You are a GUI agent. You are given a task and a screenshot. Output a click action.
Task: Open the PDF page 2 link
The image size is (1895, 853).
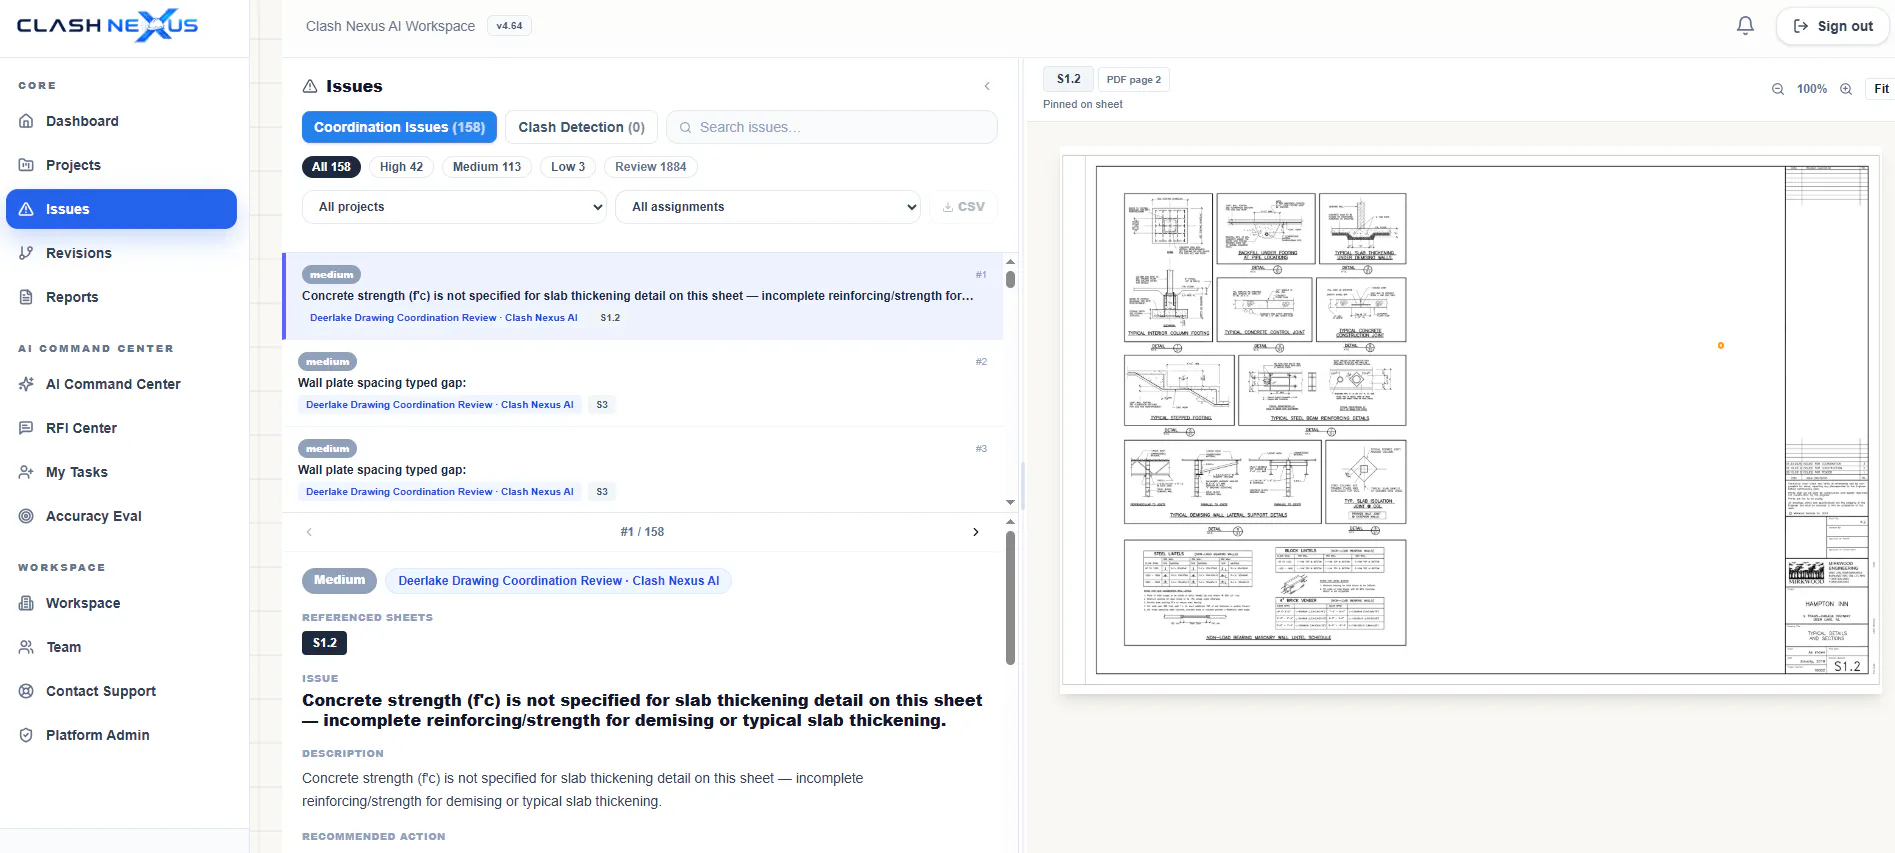coord(1134,79)
